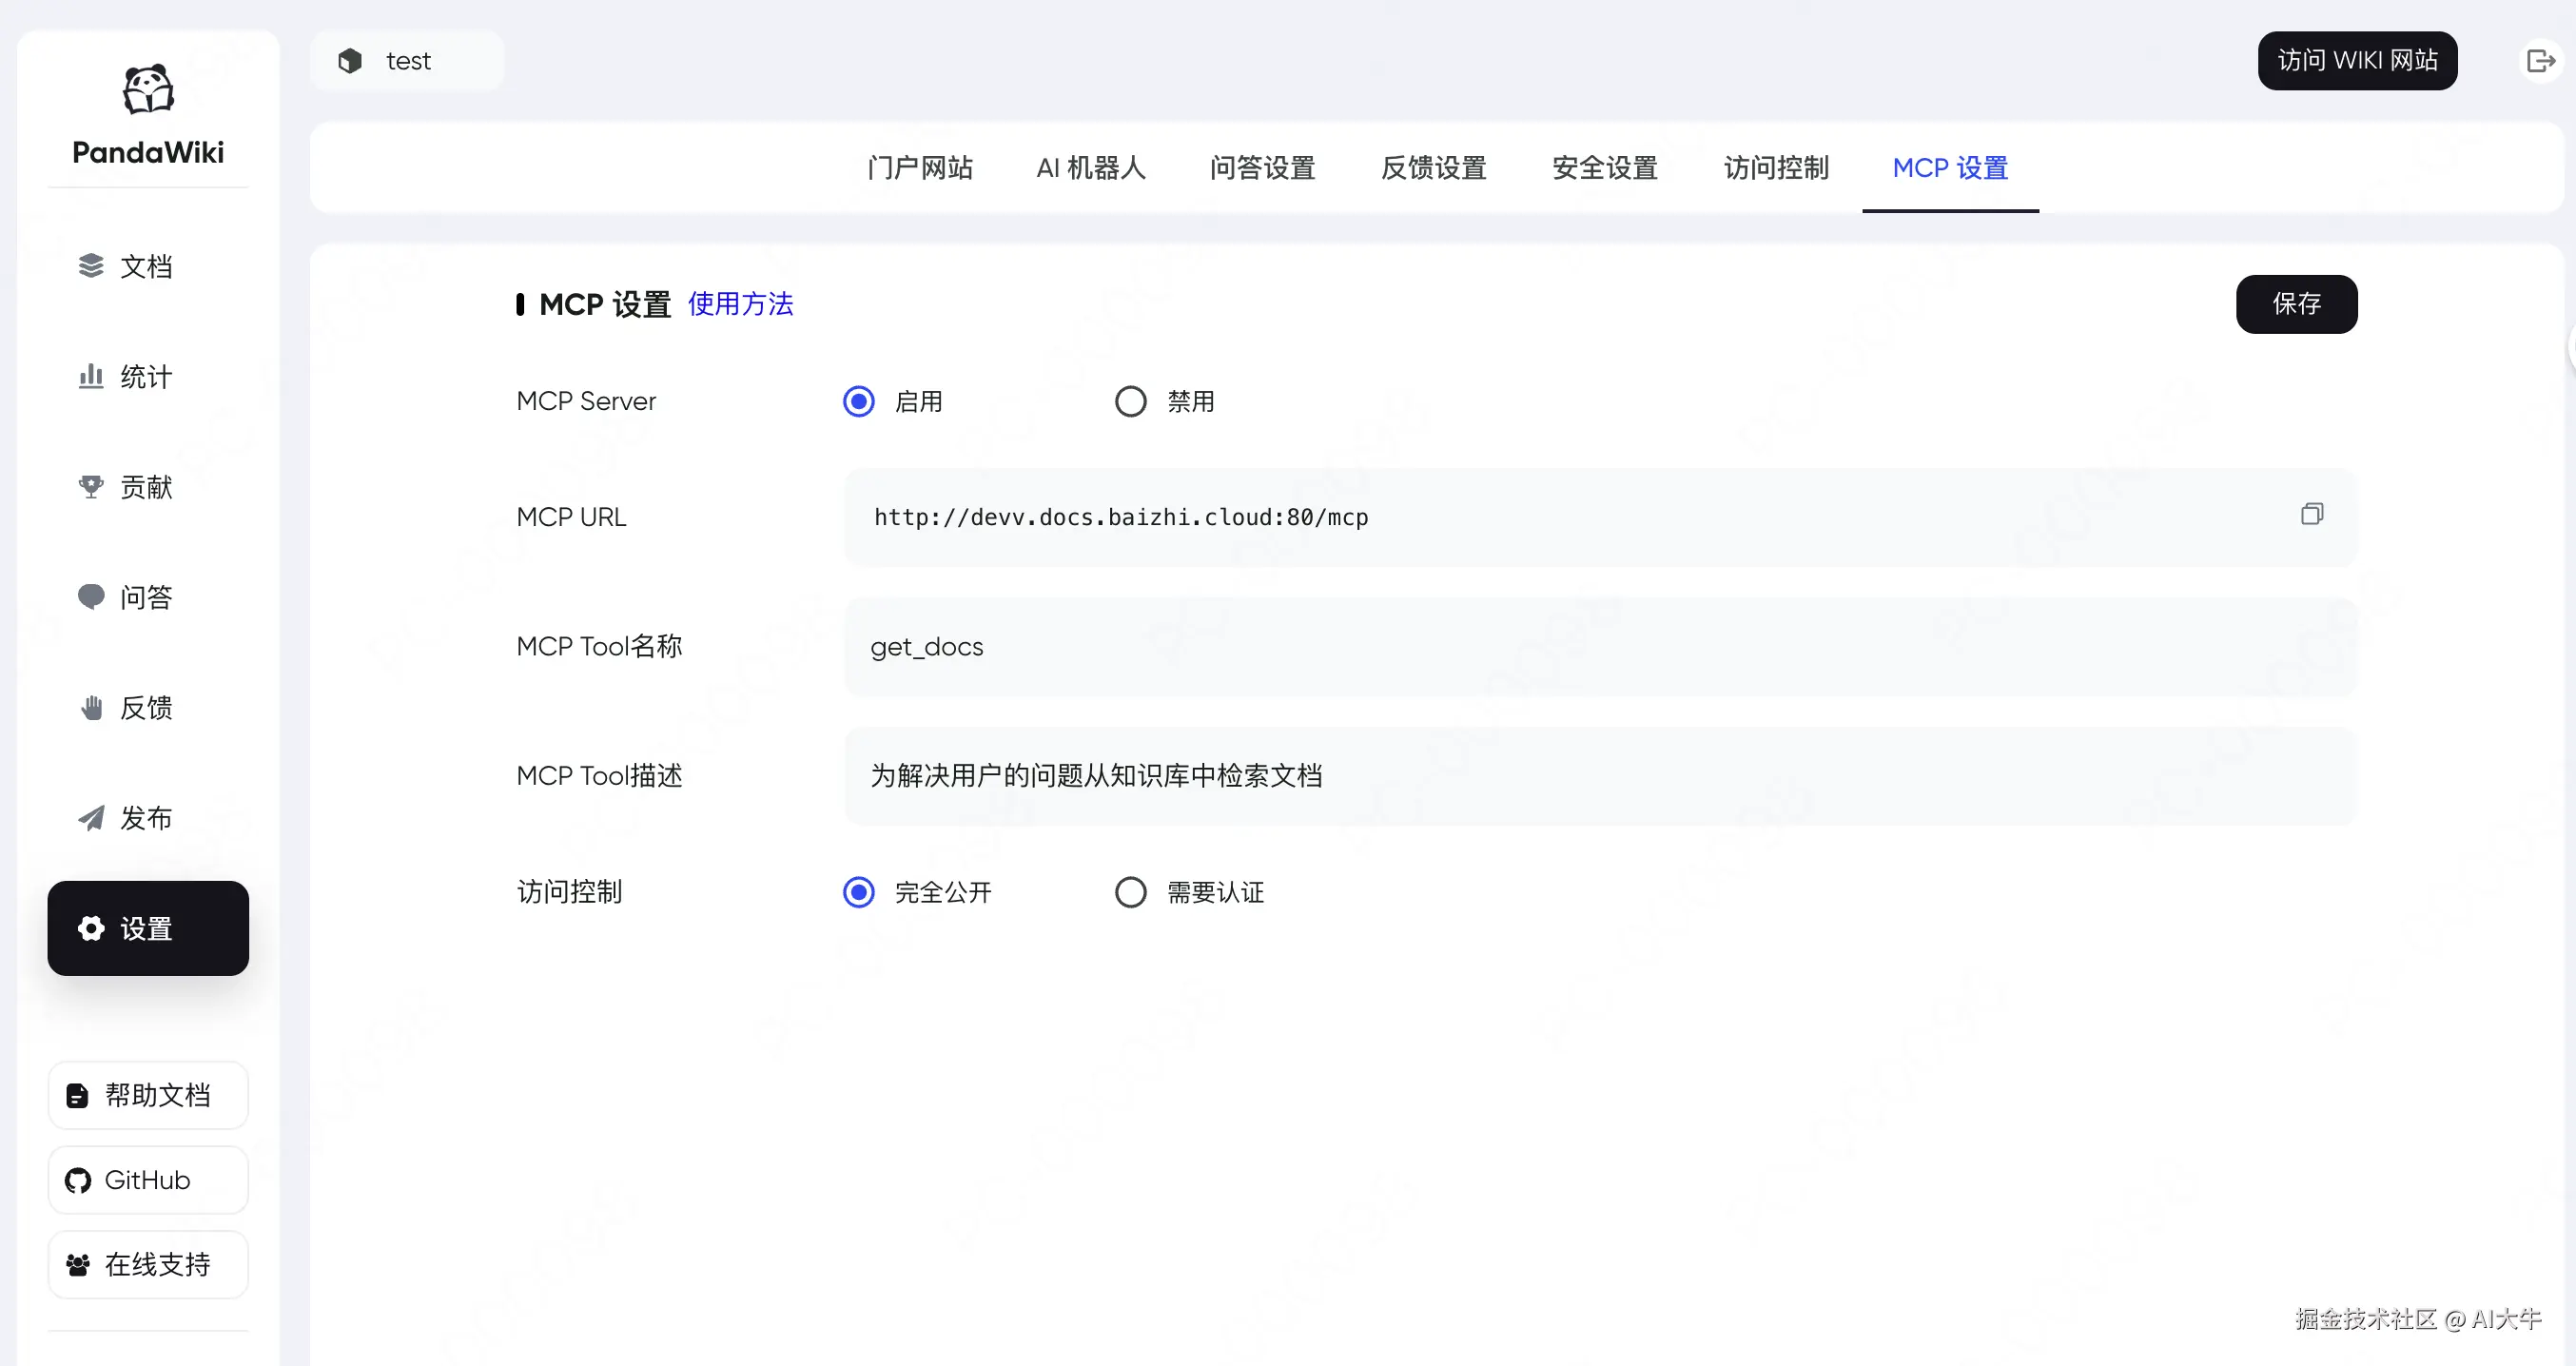The height and width of the screenshot is (1366, 2576).
Task: Select 启用 to enable MCP Server
Action: click(x=859, y=402)
